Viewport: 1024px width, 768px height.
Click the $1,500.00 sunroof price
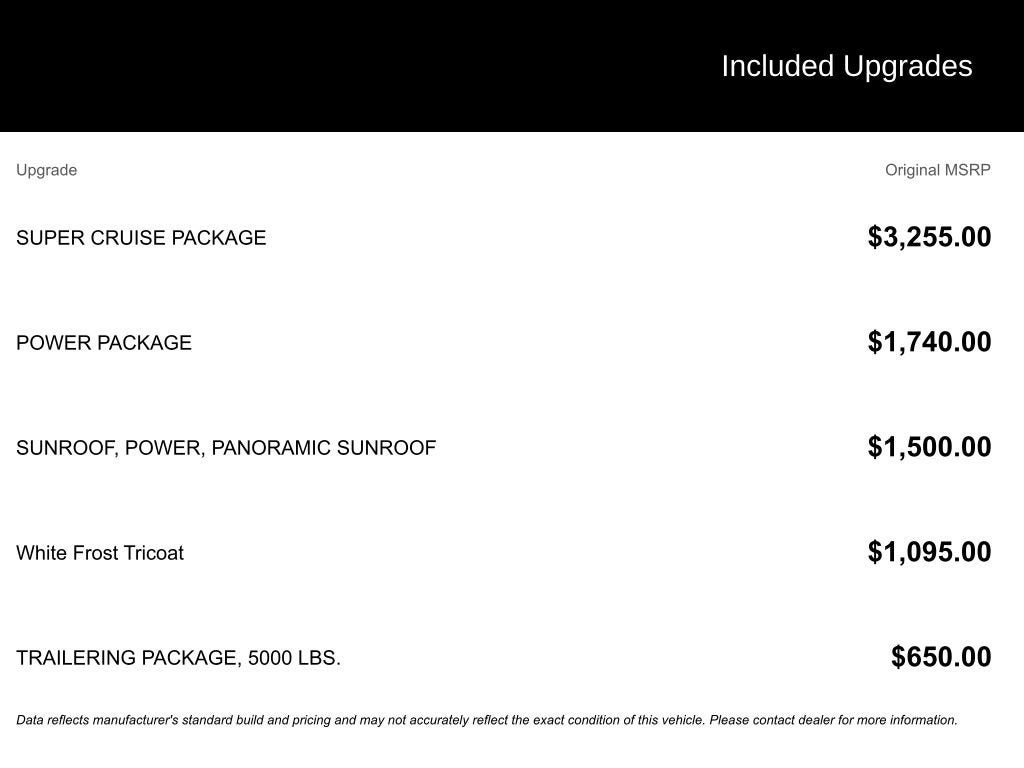(x=929, y=447)
